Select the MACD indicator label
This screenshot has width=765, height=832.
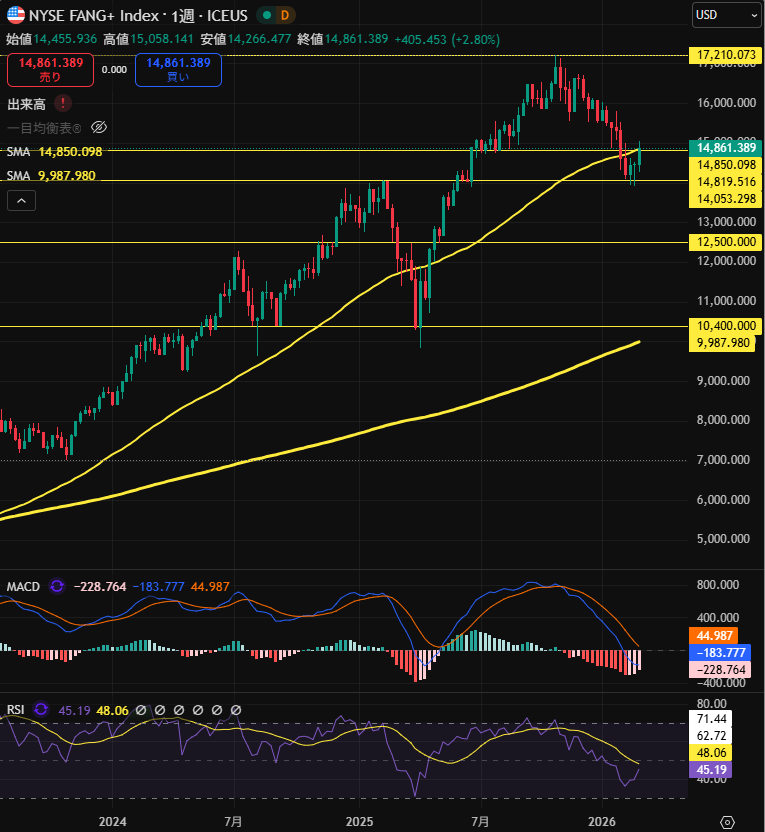pyautogui.click(x=23, y=586)
